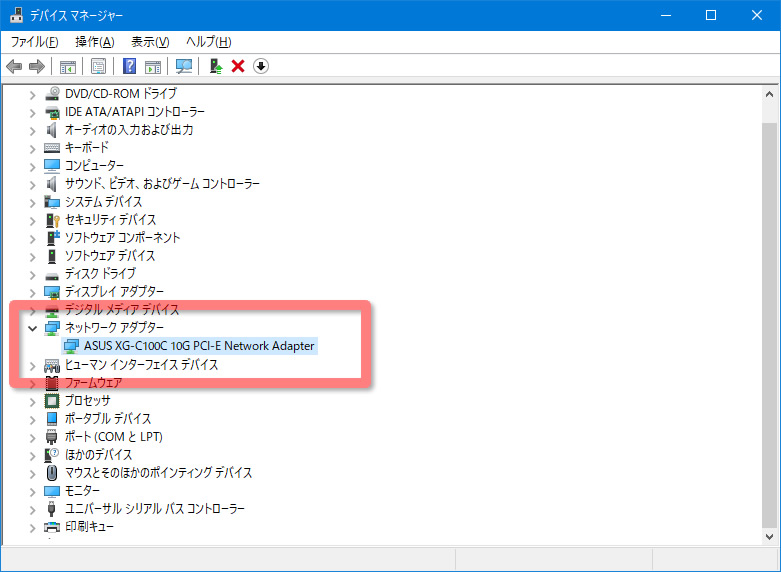Select the IDE ATA/ATAPI コントローラー icon
This screenshot has height=572, width=781.
click(52, 112)
